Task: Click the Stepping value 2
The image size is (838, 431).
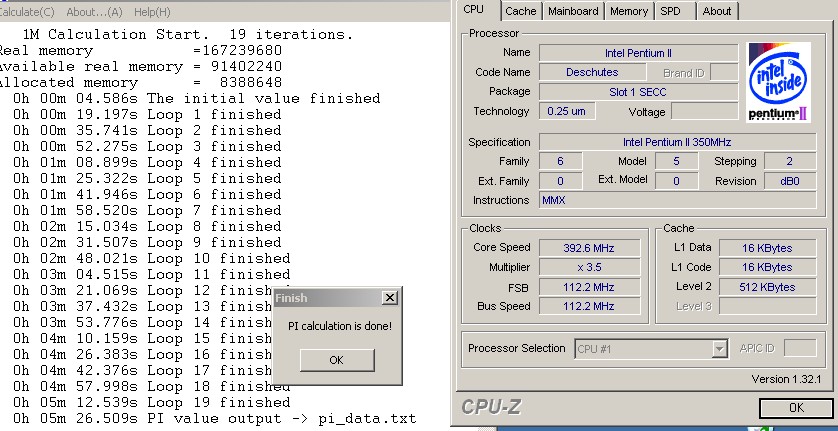Action: [790, 161]
